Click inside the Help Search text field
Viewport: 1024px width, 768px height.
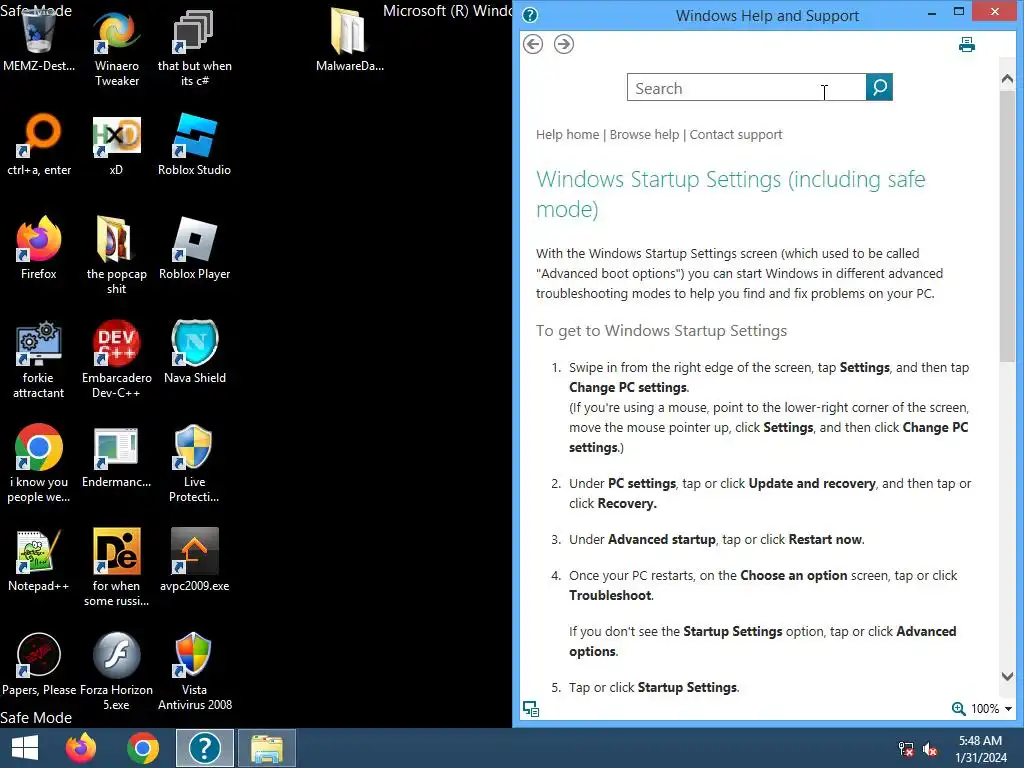point(746,88)
